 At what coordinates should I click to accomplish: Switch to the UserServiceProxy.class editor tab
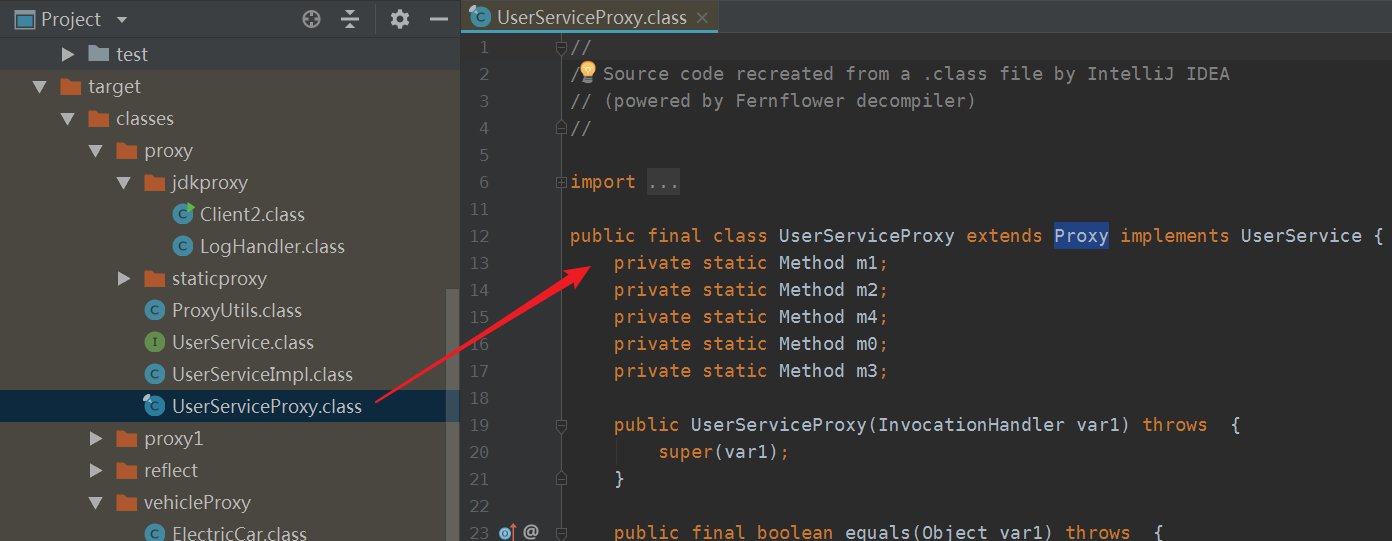[x=591, y=17]
